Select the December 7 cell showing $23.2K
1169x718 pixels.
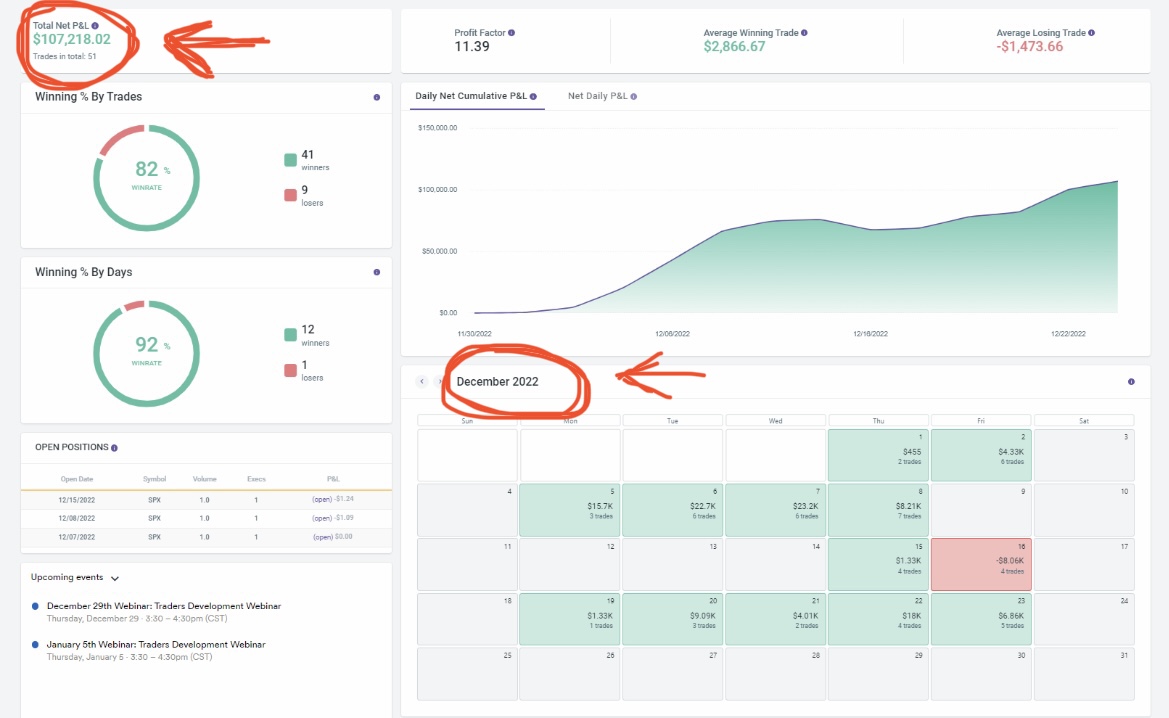(x=775, y=509)
